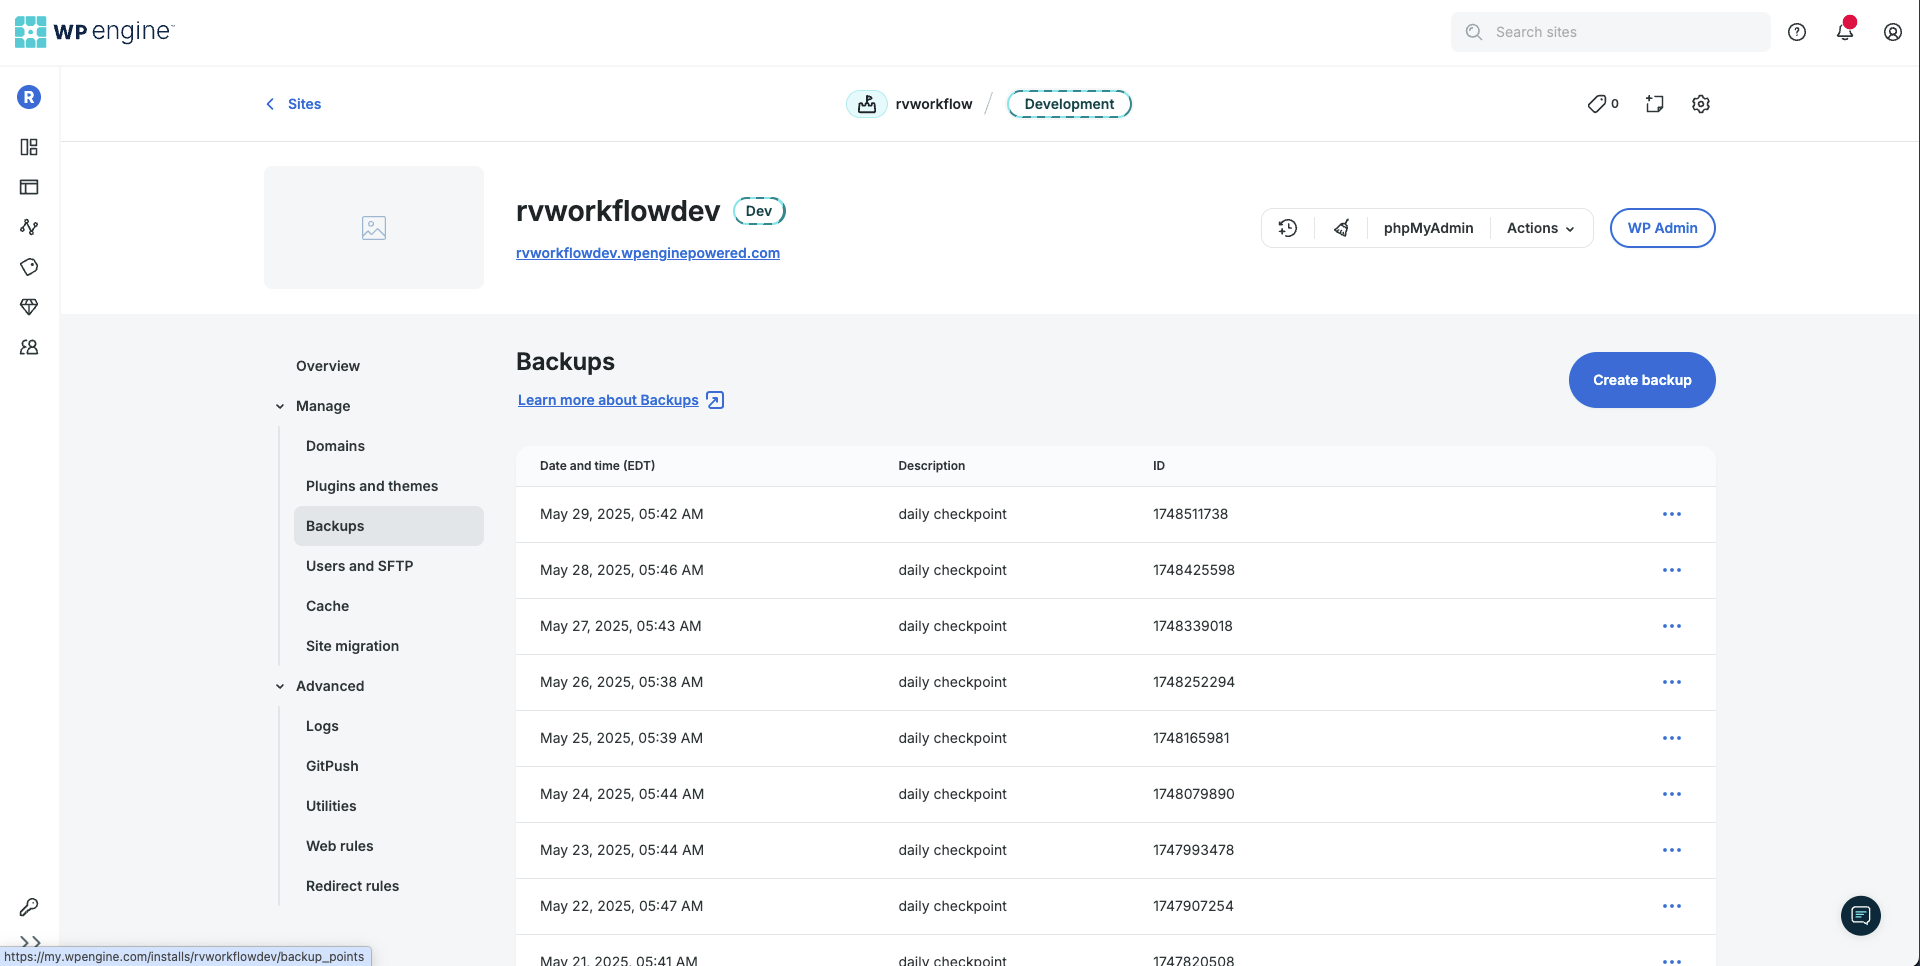Collapse the Advanced section
Image resolution: width=1920 pixels, height=966 pixels.
[280, 686]
